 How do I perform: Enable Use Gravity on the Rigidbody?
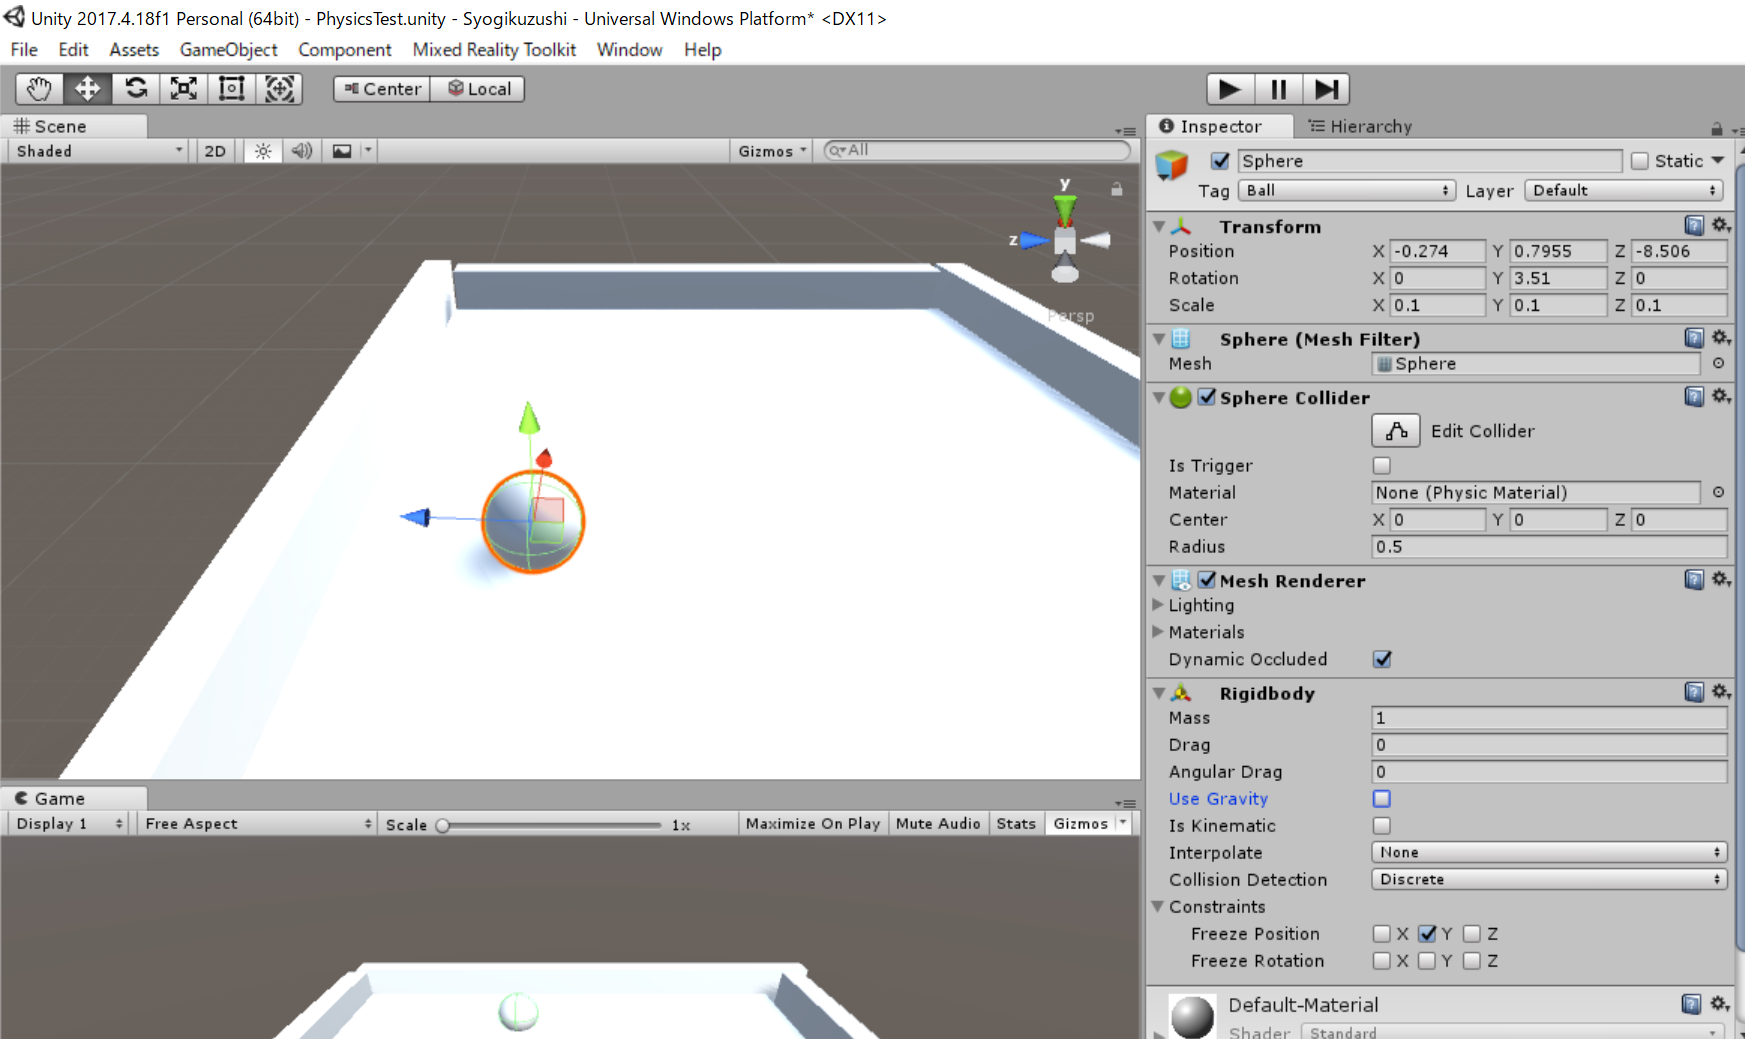tap(1381, 798)
